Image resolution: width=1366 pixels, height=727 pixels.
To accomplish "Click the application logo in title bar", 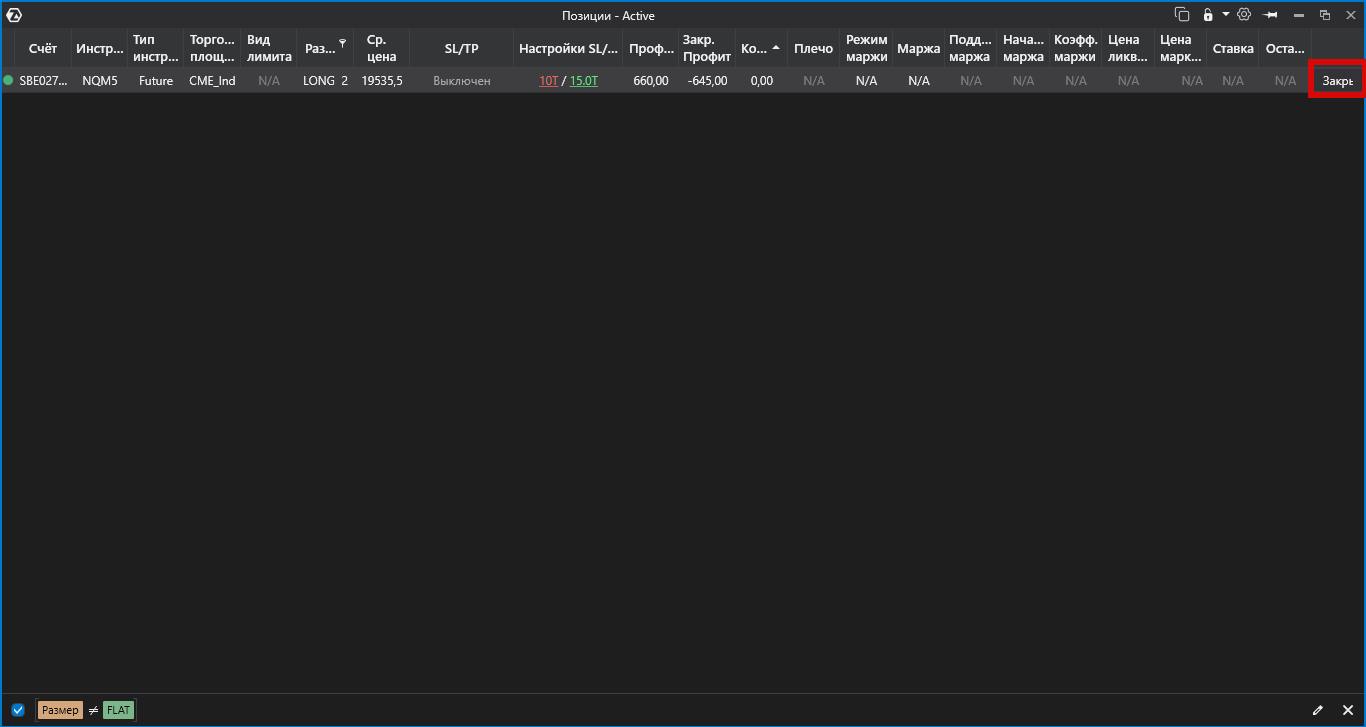I will tap(14, 15).
